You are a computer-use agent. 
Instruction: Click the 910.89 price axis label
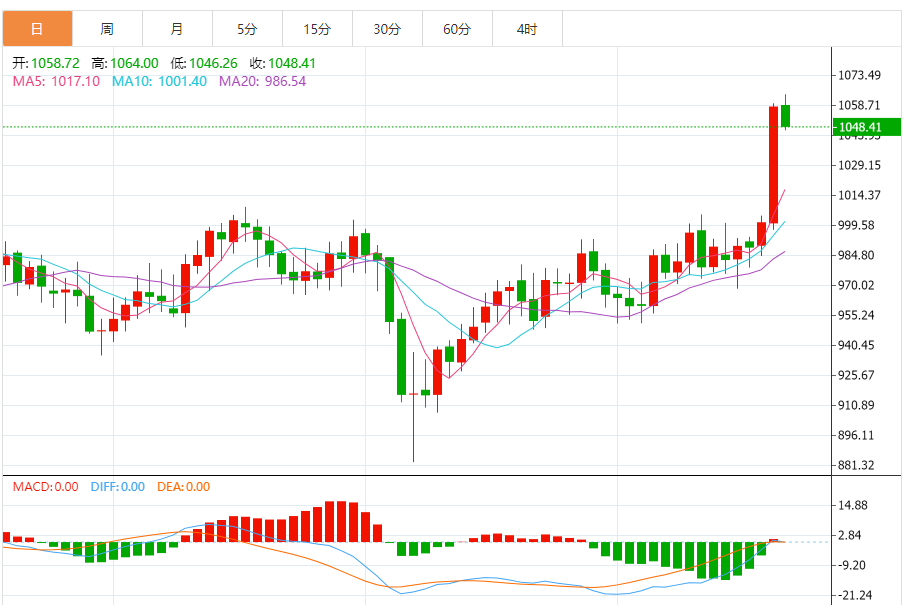[x=856, y=405]
